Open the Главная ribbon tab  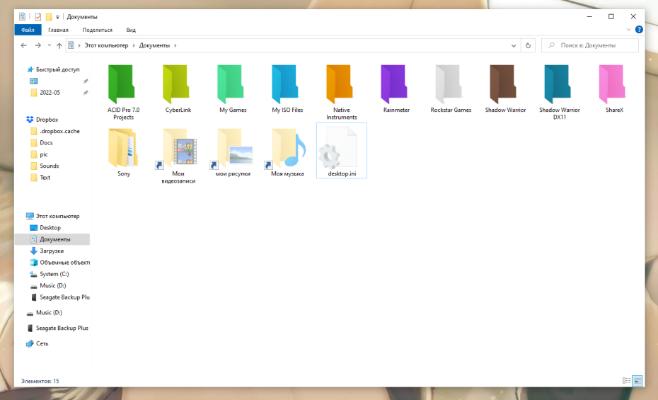58,30
